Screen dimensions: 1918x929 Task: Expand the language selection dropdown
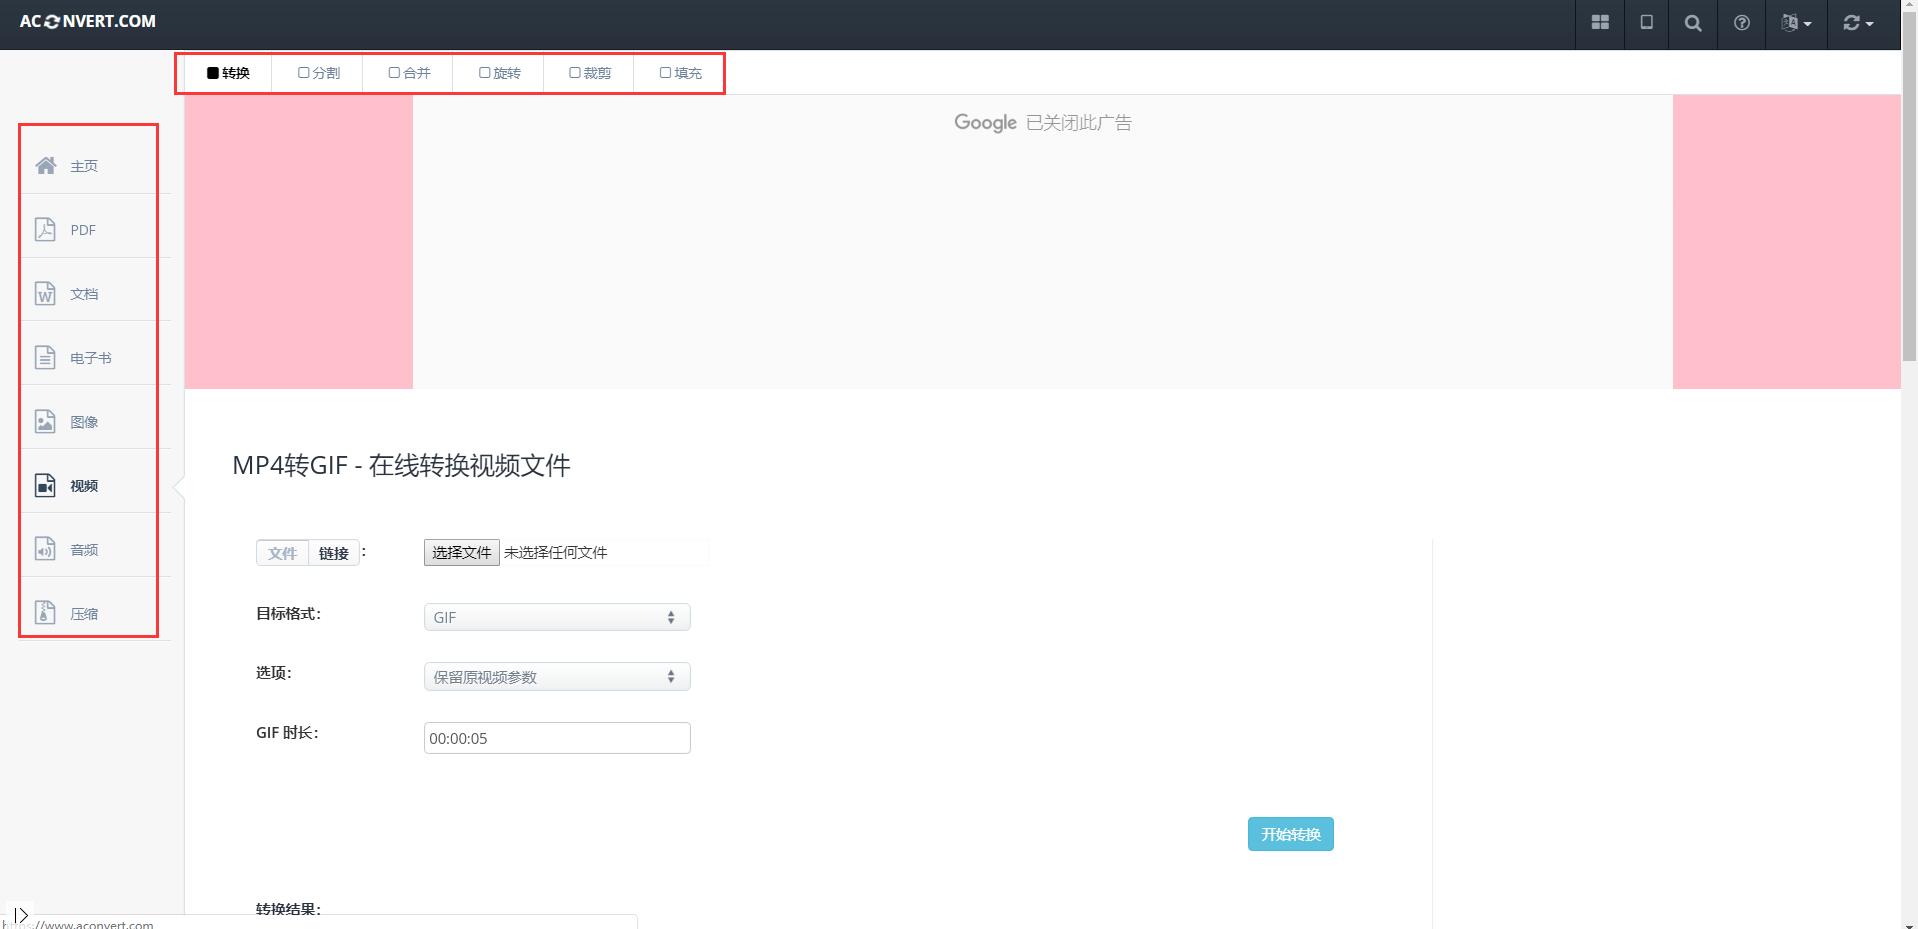click(1796, 23)
